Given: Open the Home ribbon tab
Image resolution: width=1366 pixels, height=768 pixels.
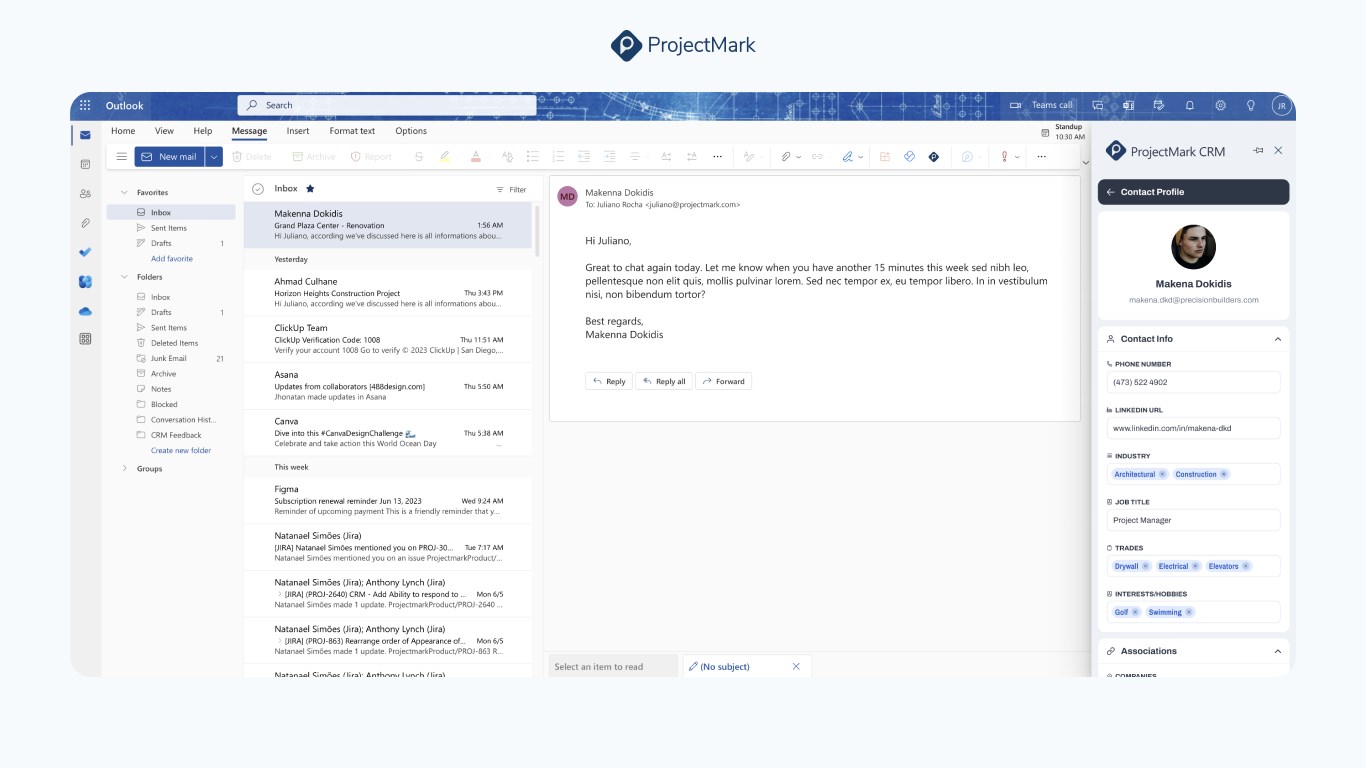Looking at the screenshot, I should click(x=123, y=131).
